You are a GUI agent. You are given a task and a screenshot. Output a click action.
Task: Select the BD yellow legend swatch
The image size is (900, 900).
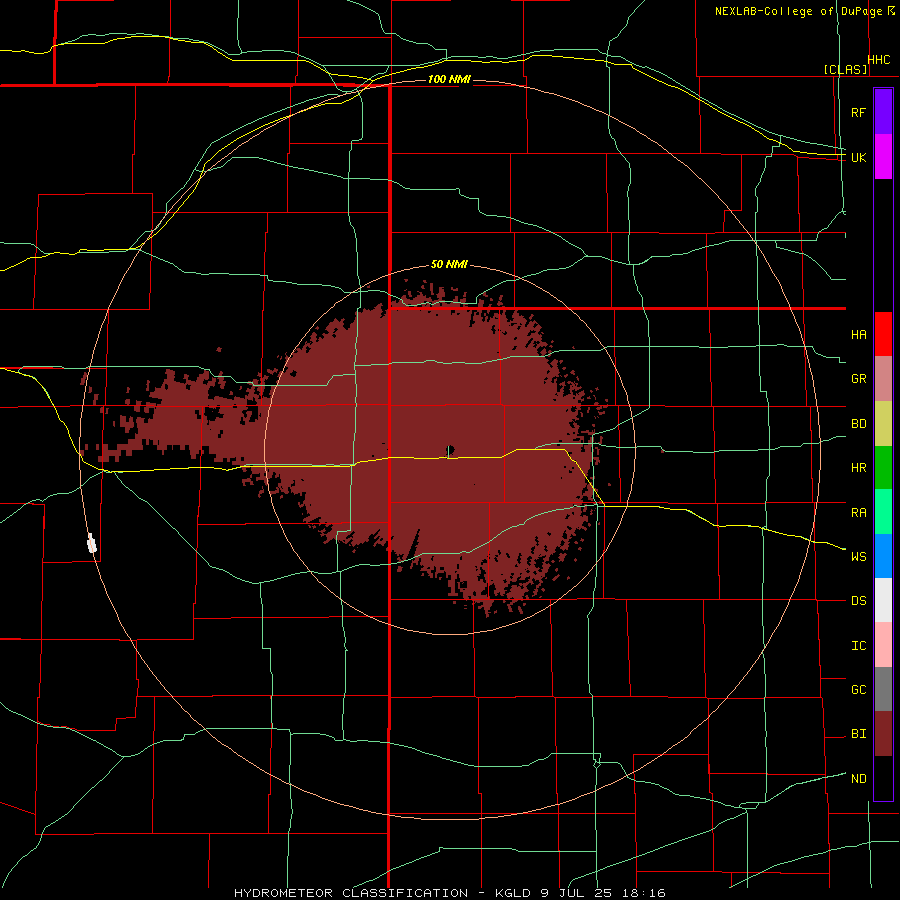point(883,424)
